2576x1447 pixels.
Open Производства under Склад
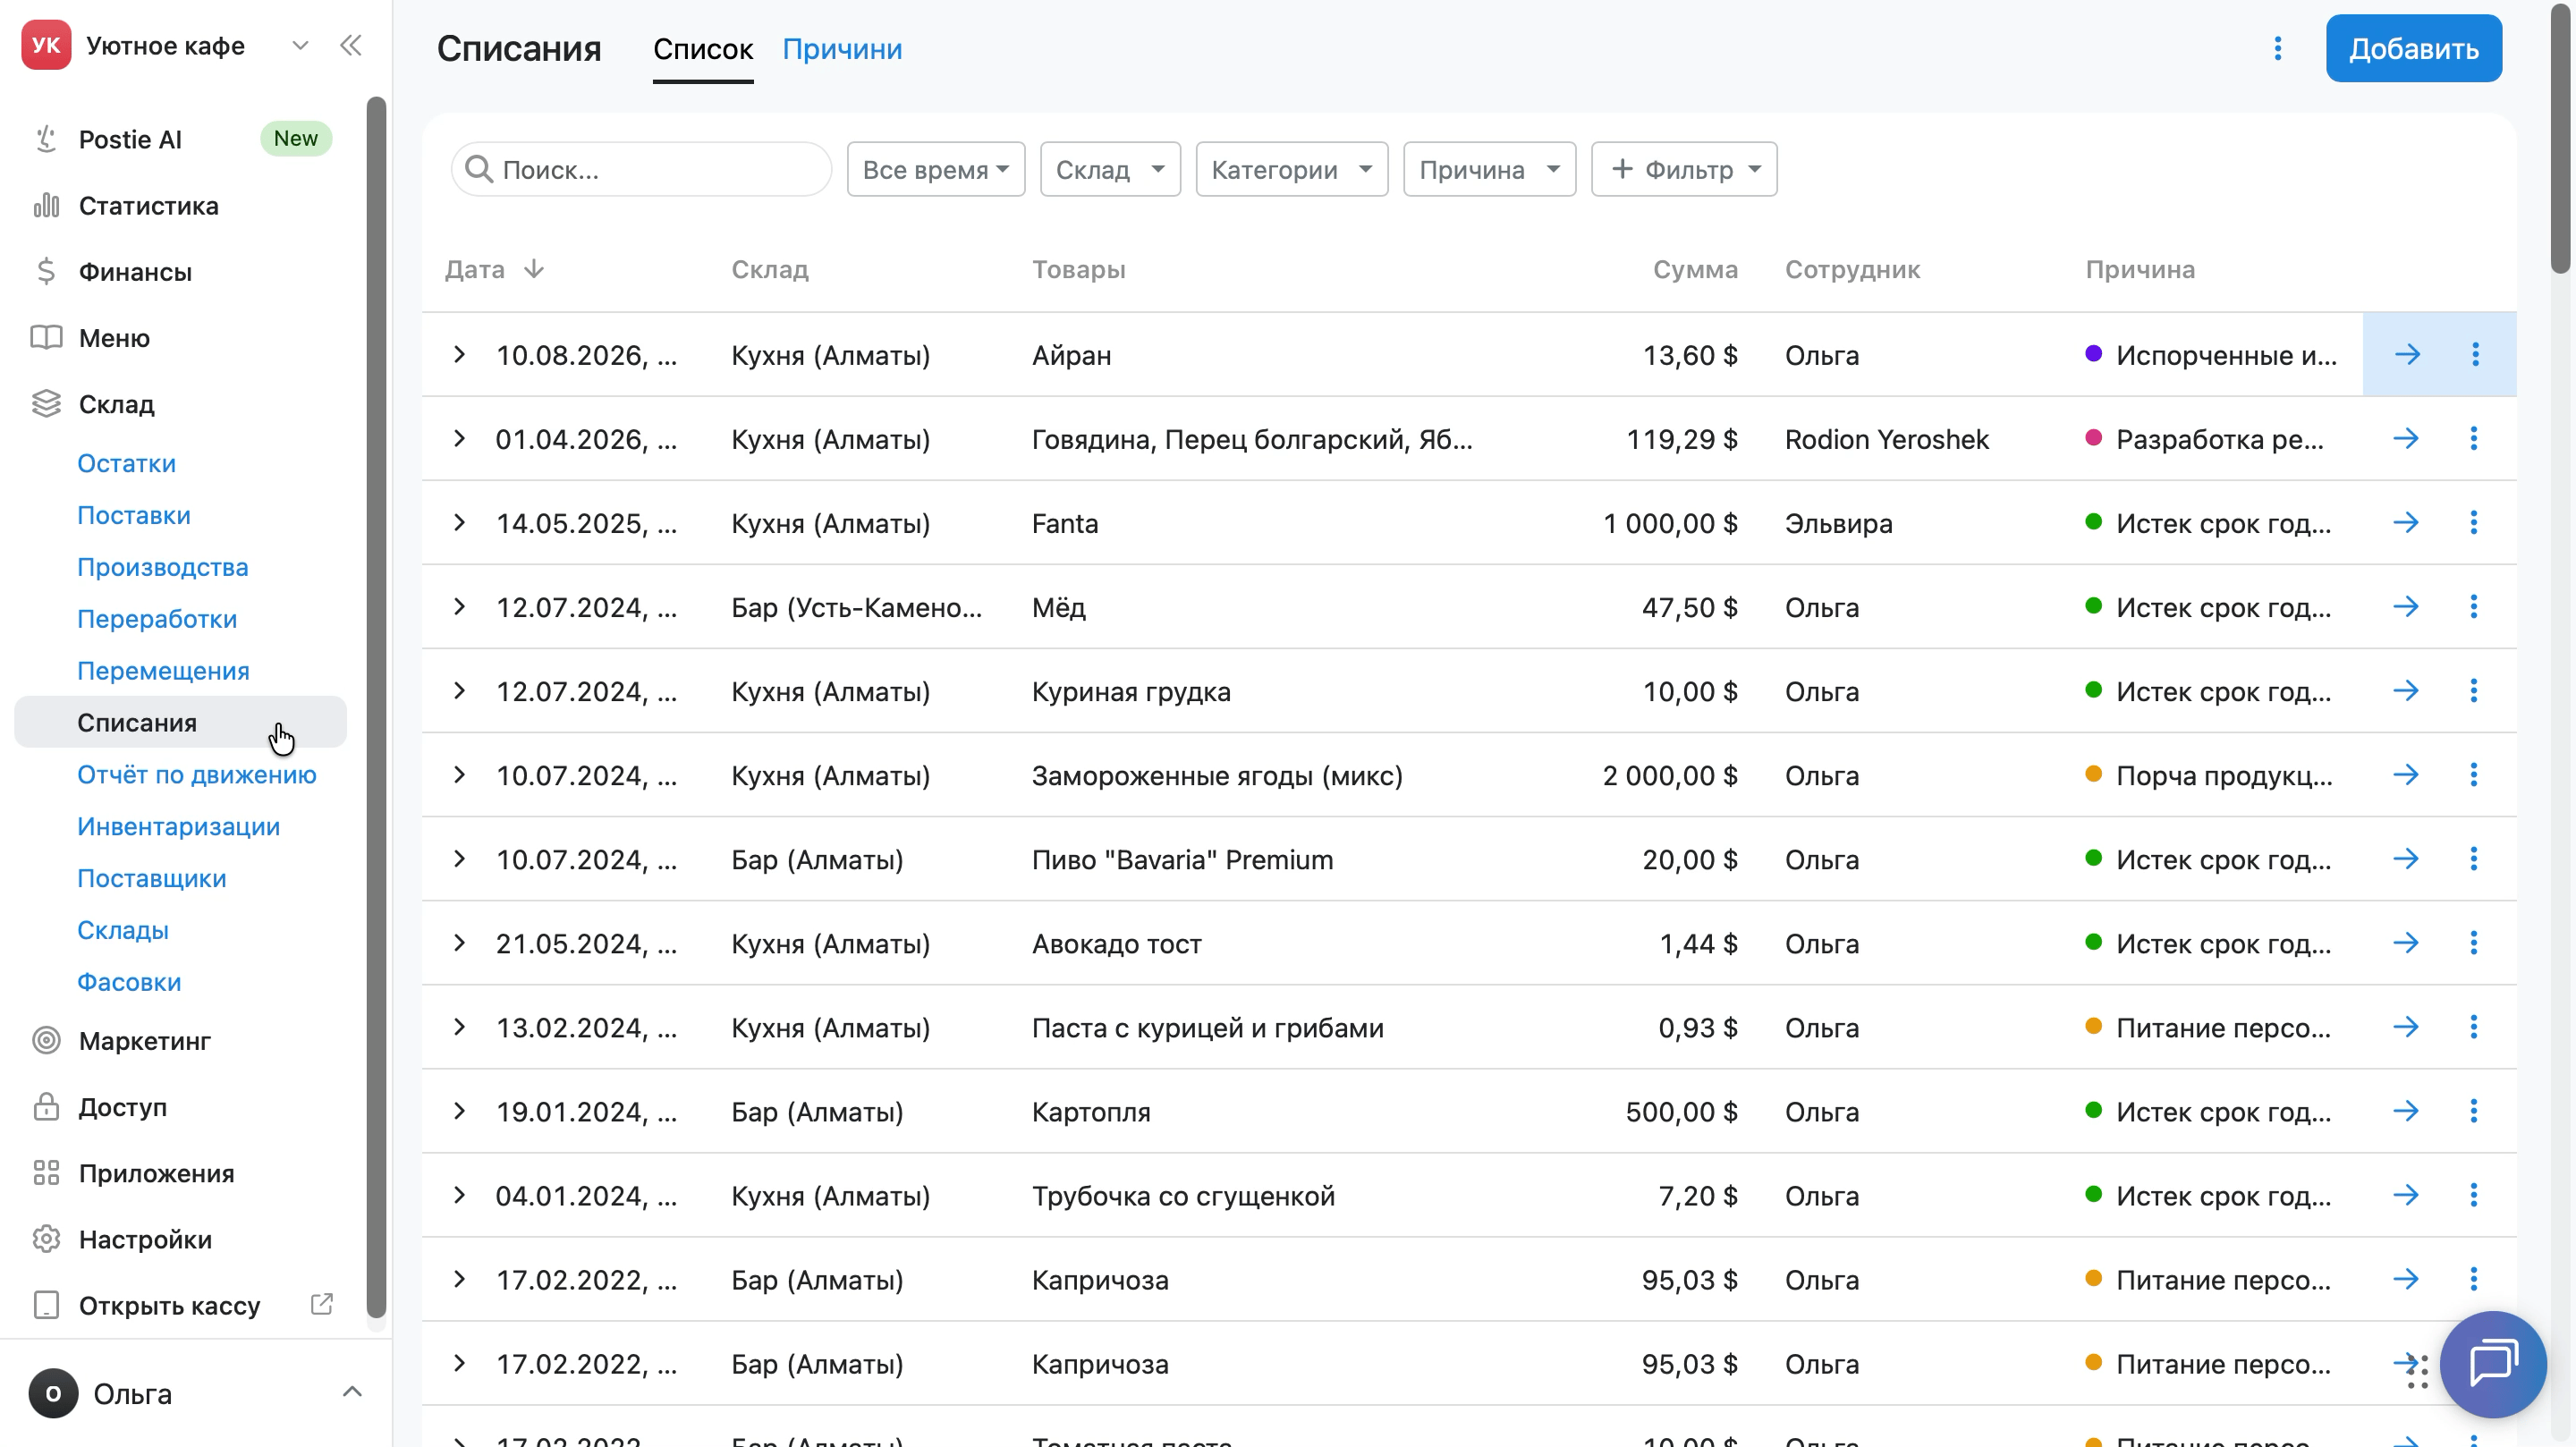[x=163, y=567]
